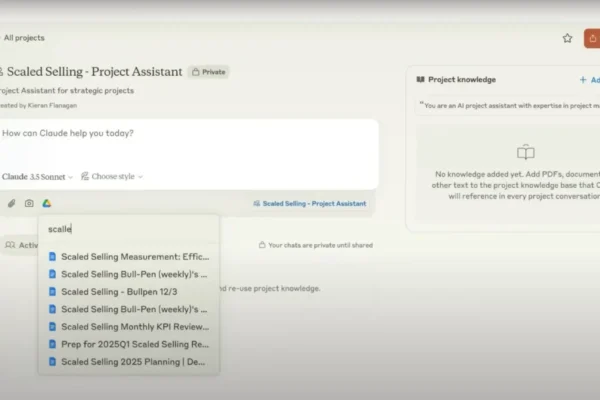
Task: Select Scaled Selling 2025 Planning document
Action: click(x=129, y=362)
